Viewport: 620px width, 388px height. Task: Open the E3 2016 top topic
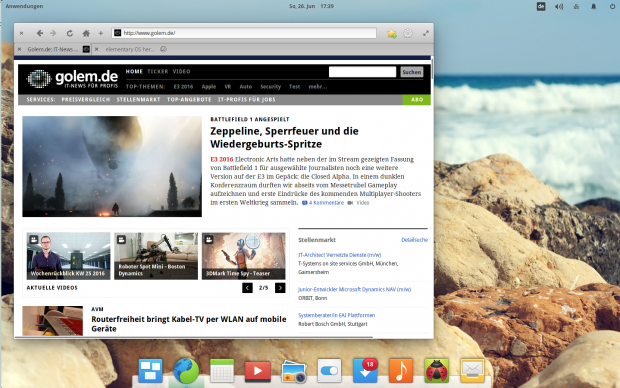183,87
